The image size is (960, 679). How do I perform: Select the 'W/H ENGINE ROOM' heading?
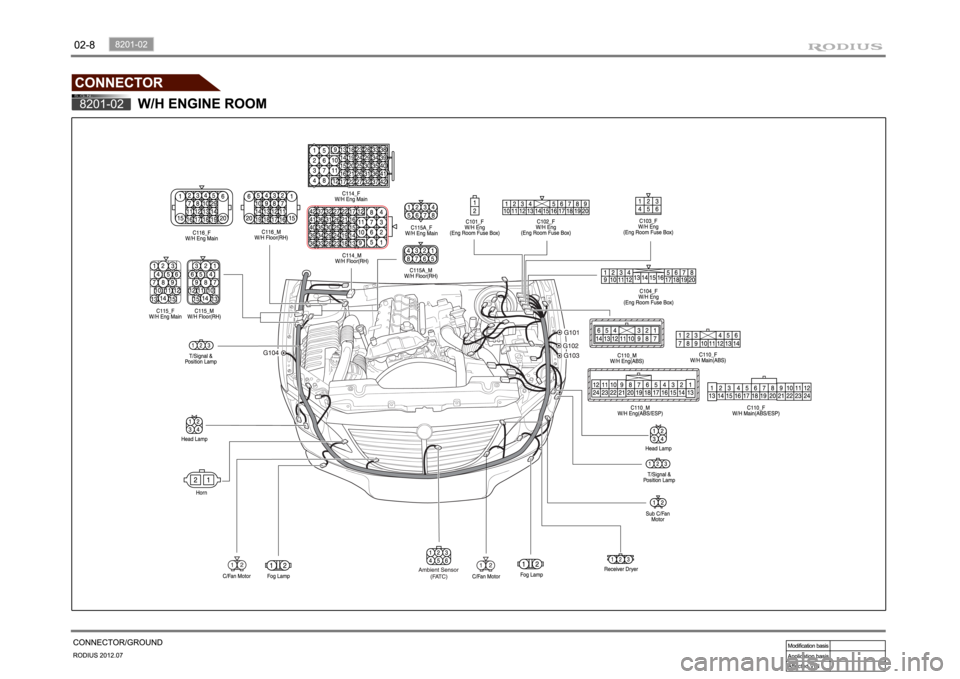pyautogui.click(x=202, y=103)
